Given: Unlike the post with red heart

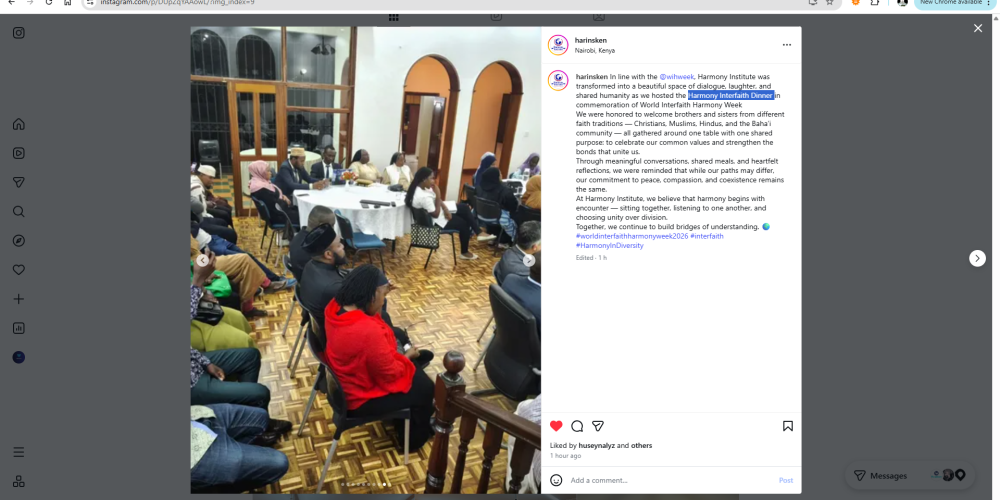Looking at the screenshot, I should coord(556,426).
